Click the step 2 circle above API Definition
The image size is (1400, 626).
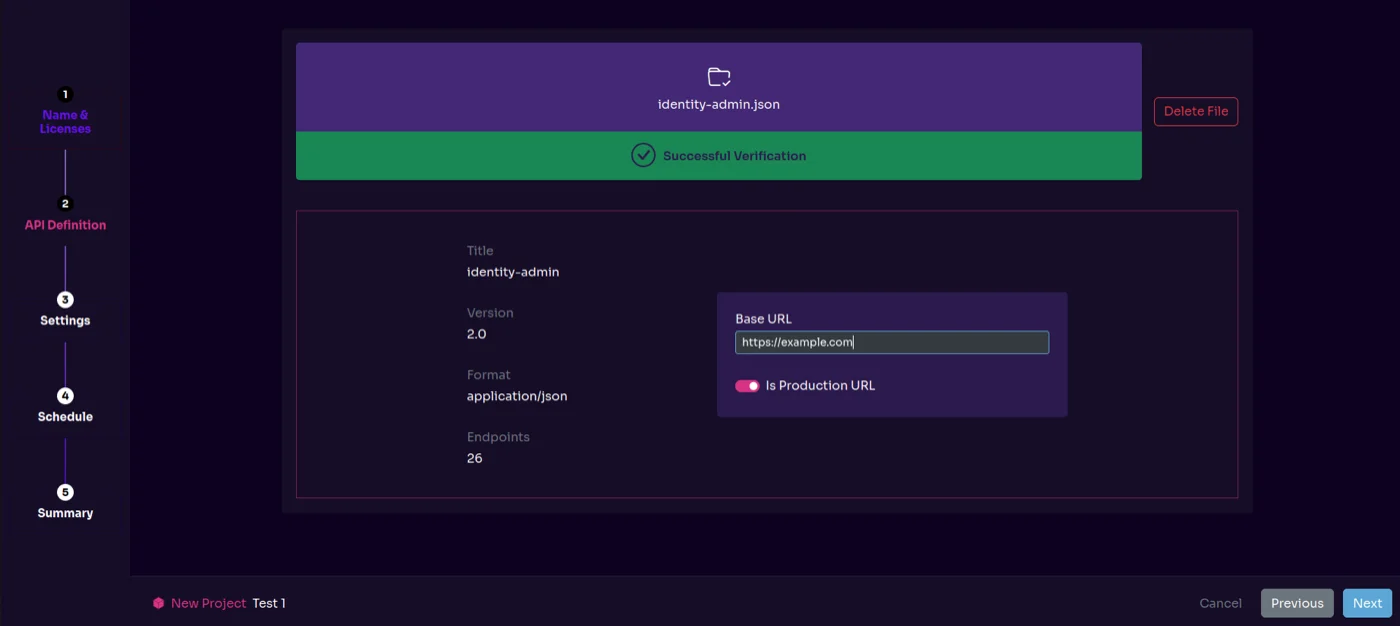(64, 203)
